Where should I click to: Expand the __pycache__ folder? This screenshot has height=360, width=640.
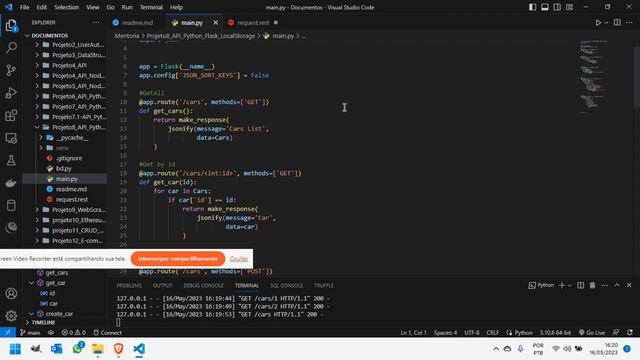[x=41, y=138]
